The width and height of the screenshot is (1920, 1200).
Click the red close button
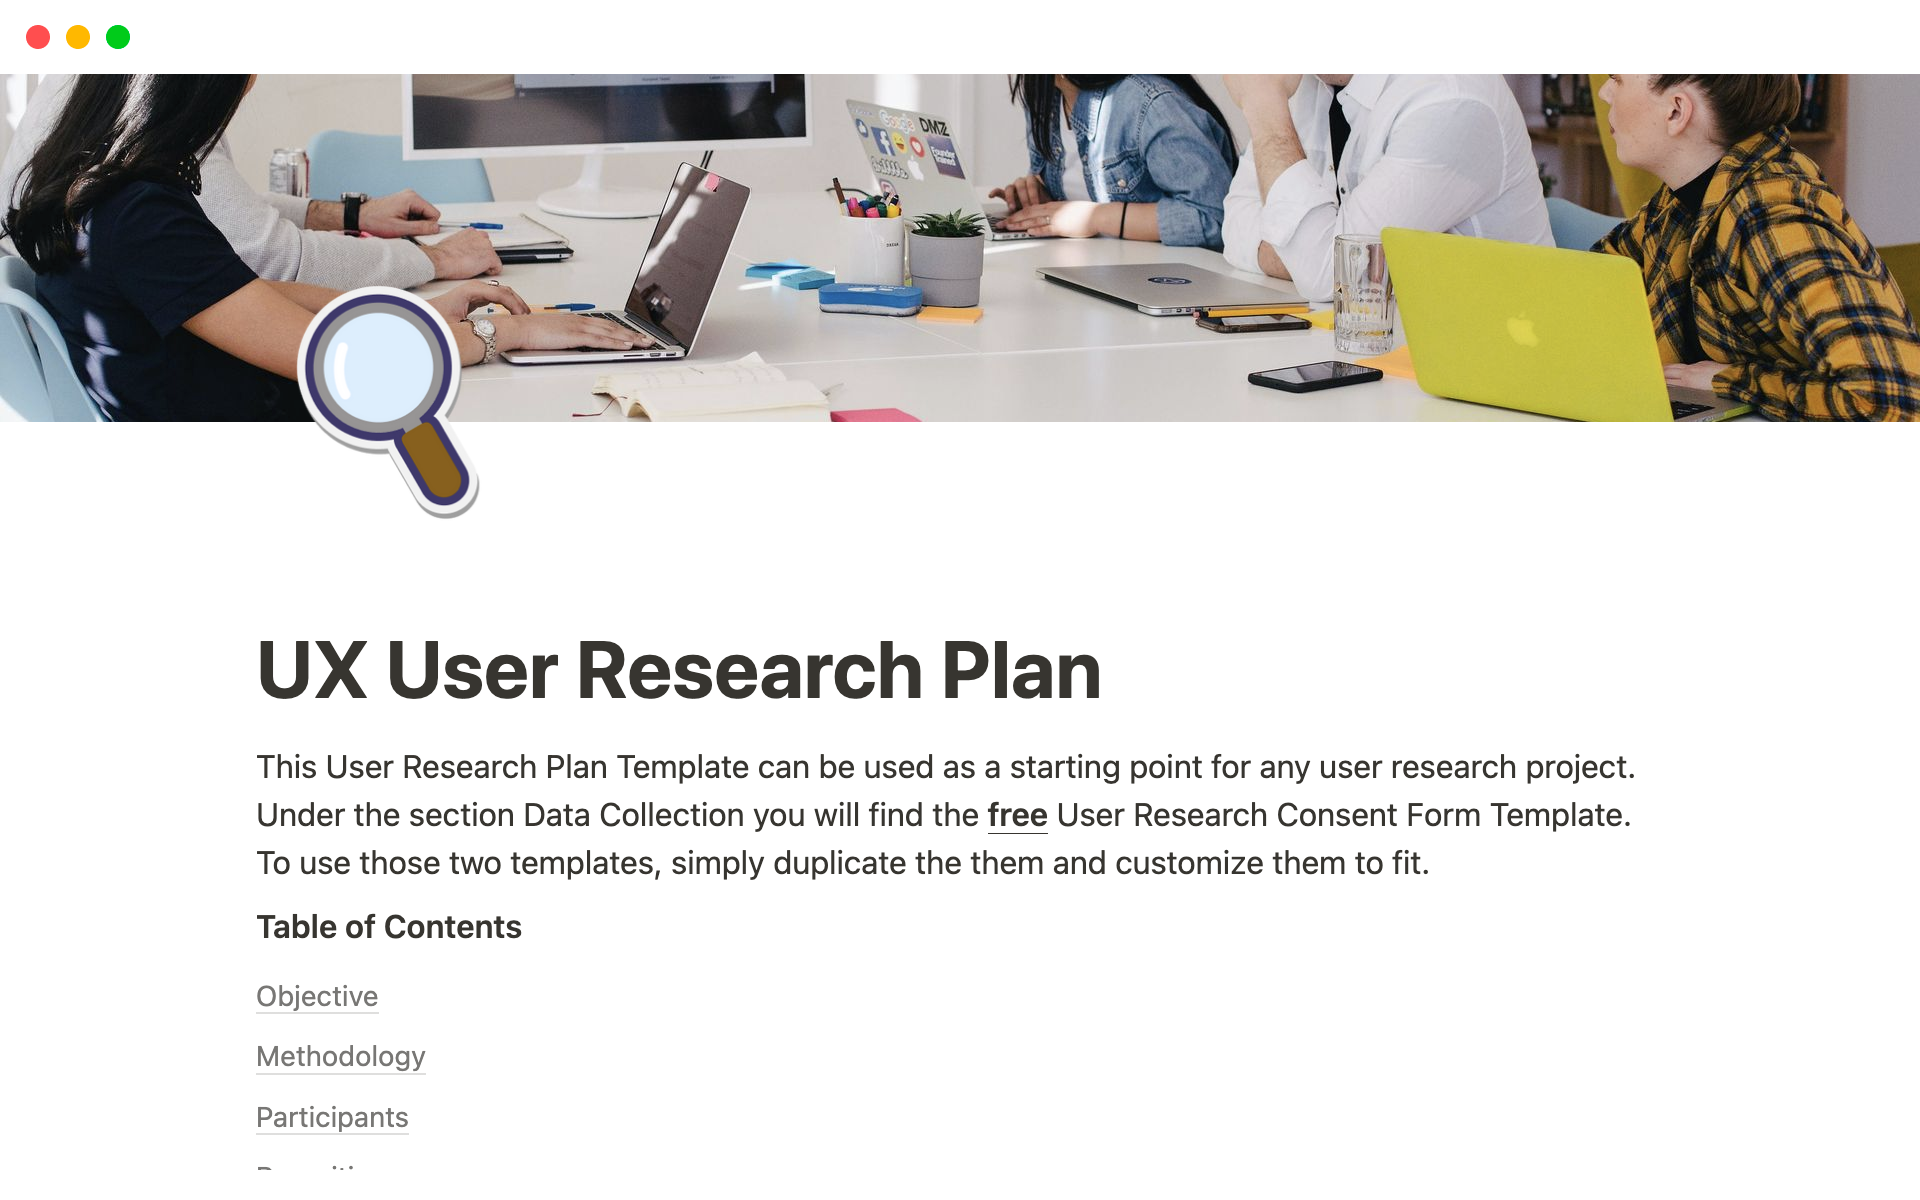coord(37,35)
